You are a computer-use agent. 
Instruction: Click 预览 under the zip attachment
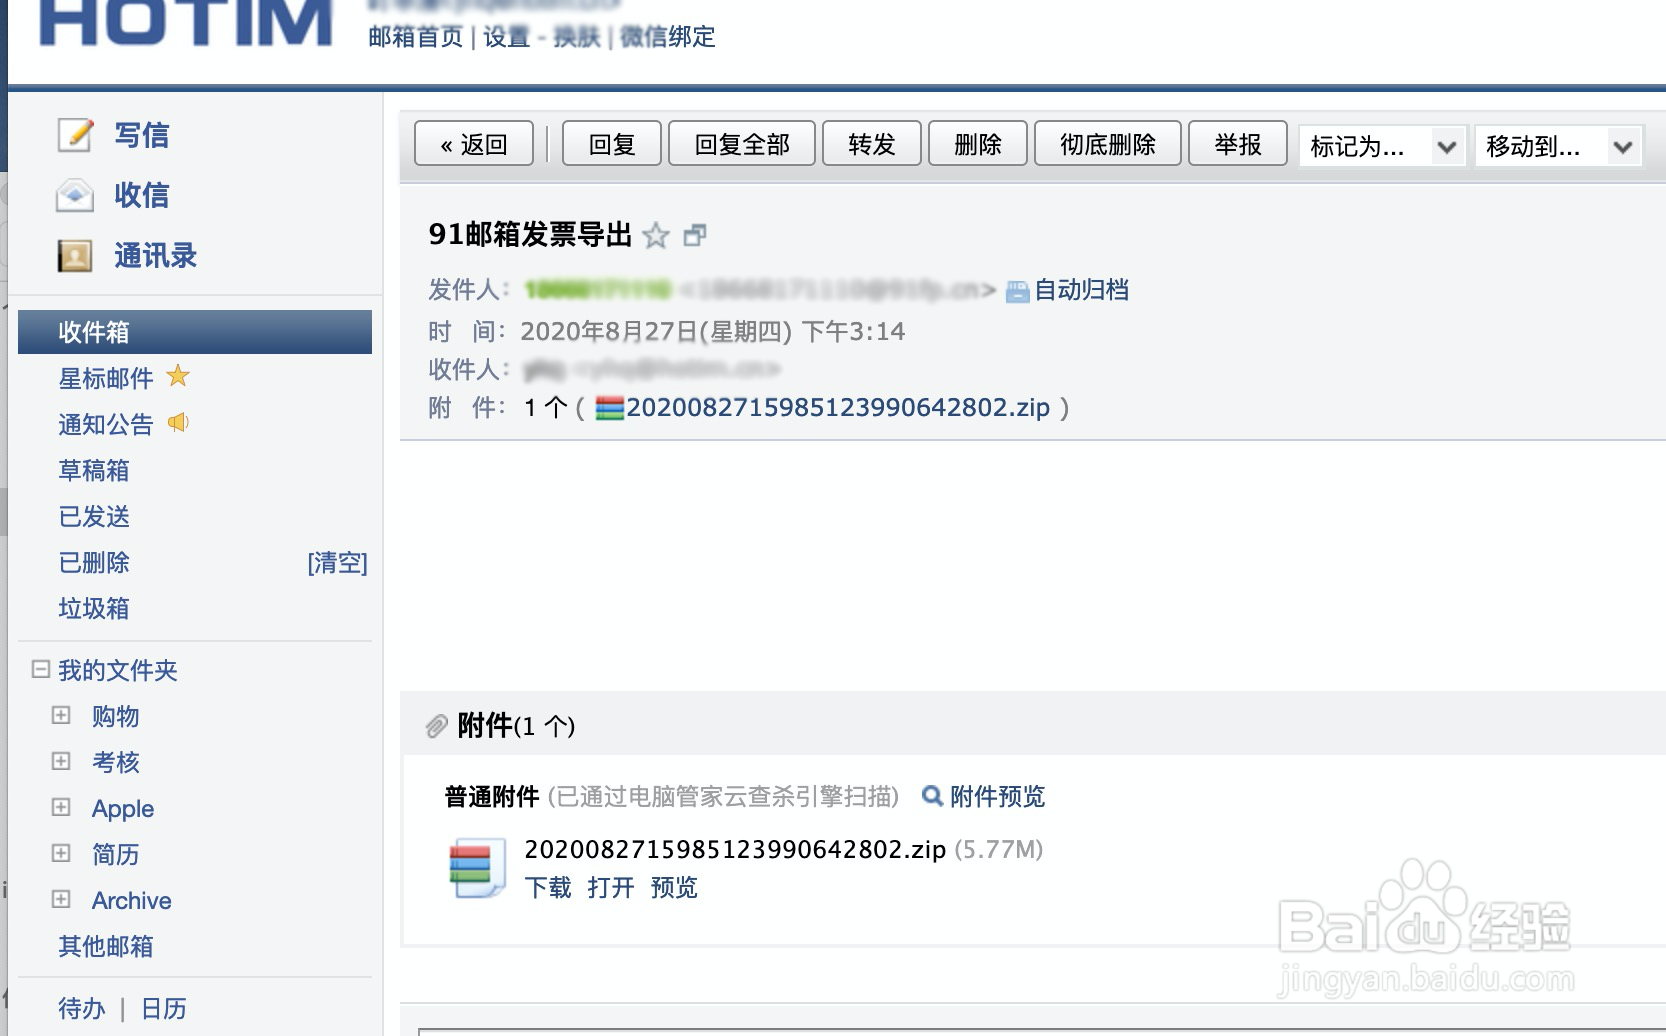(674, 887)
